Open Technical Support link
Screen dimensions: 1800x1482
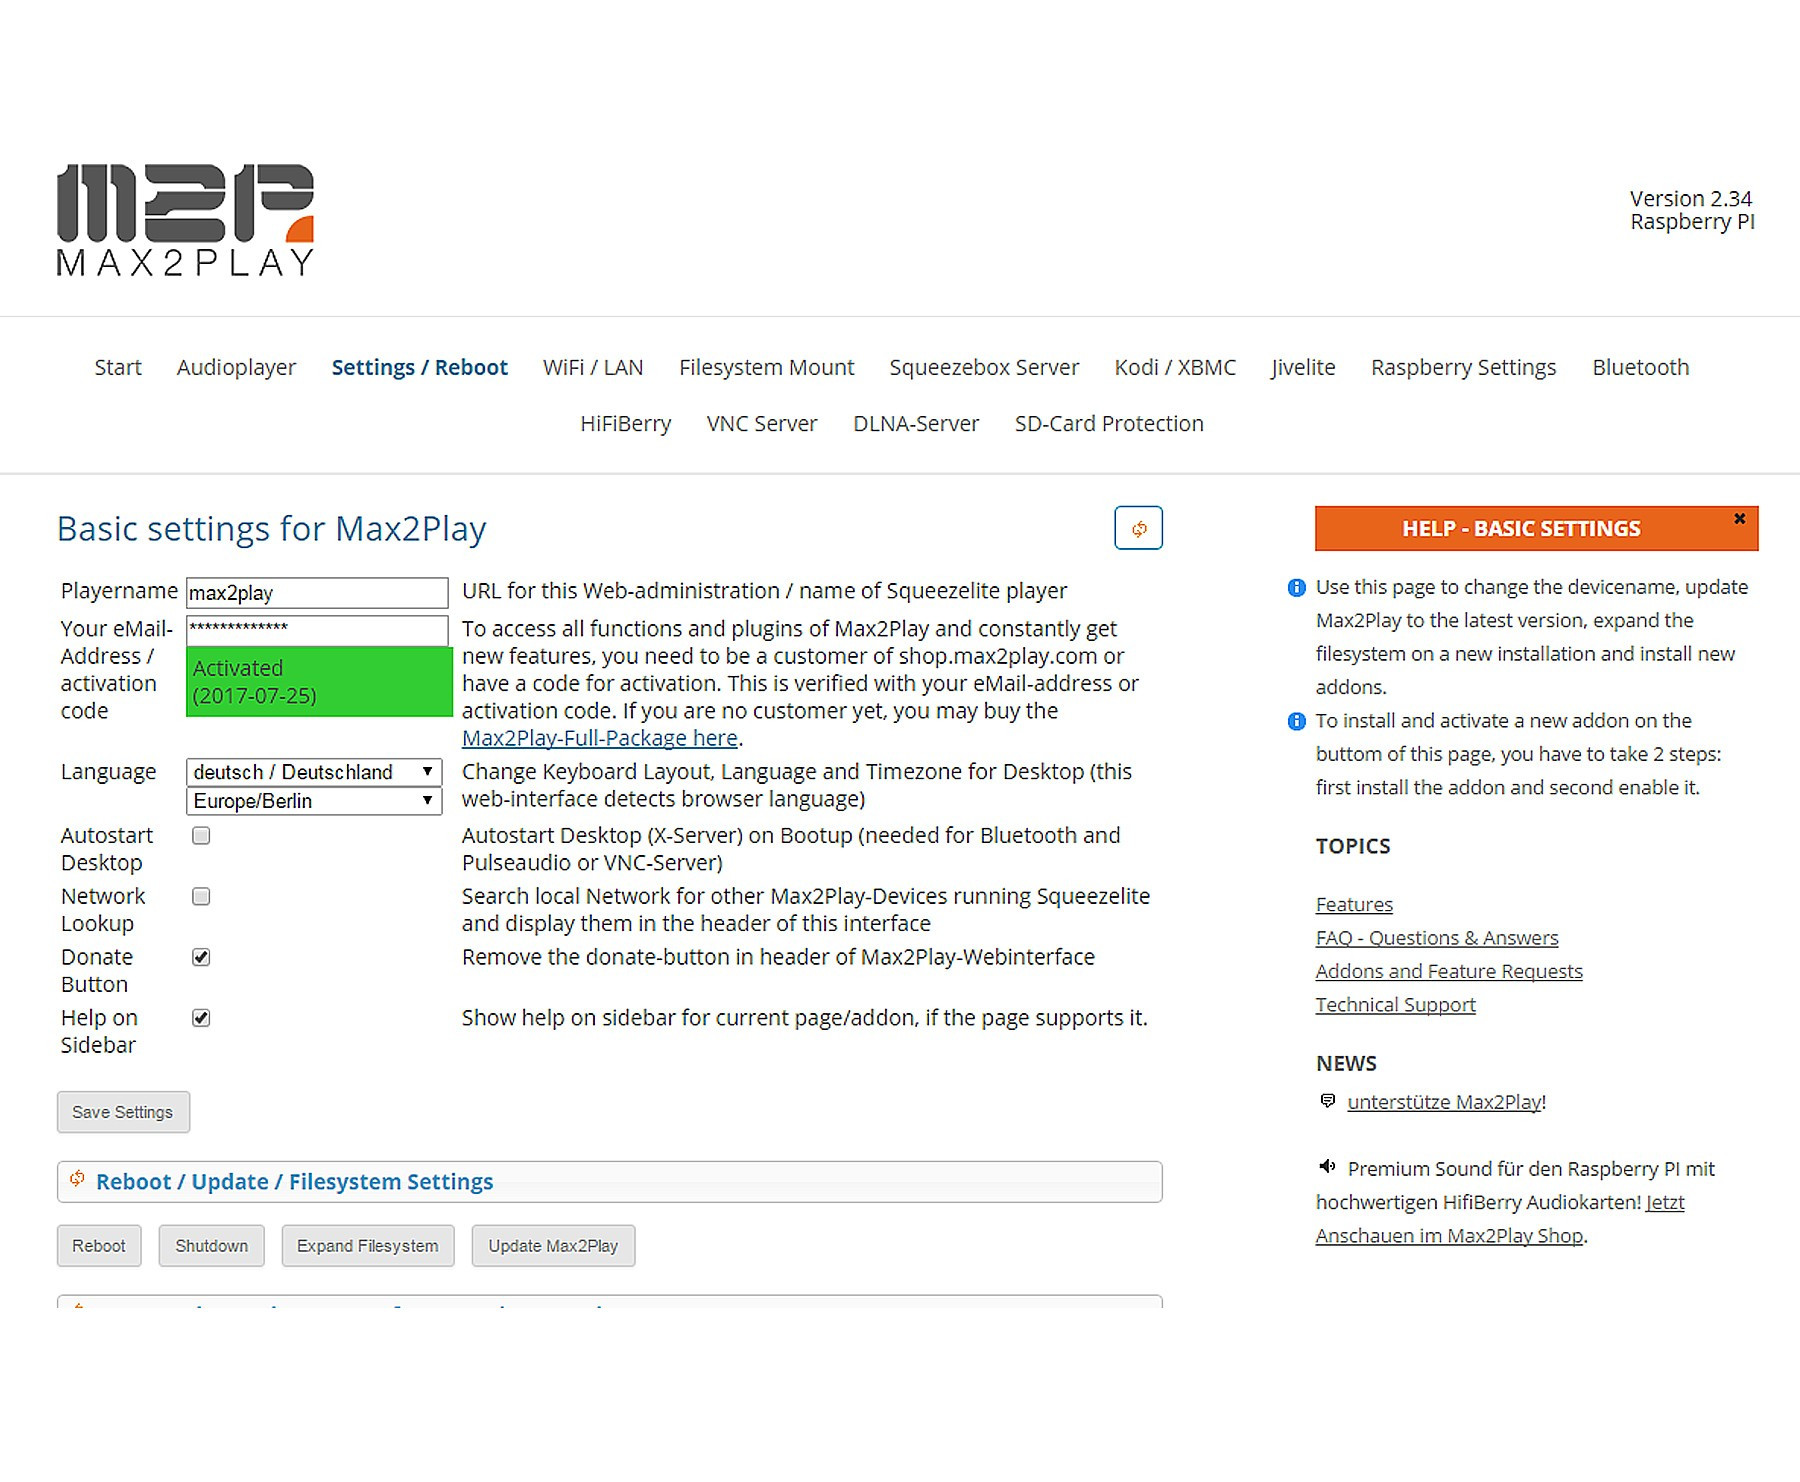click(1395, 1004)
